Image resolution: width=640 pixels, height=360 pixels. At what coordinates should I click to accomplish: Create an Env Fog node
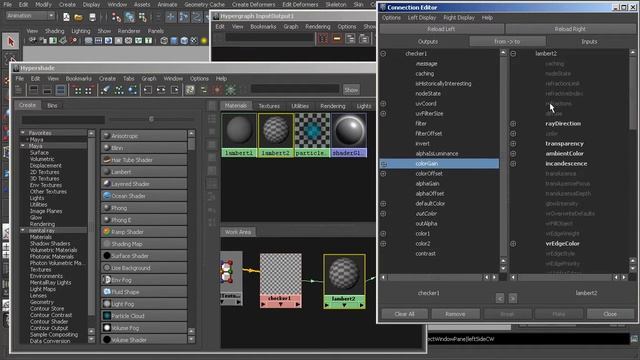point(144,280)
